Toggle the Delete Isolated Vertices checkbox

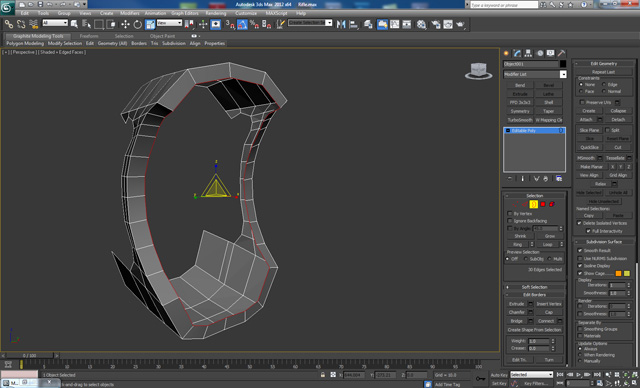point(579,223)
